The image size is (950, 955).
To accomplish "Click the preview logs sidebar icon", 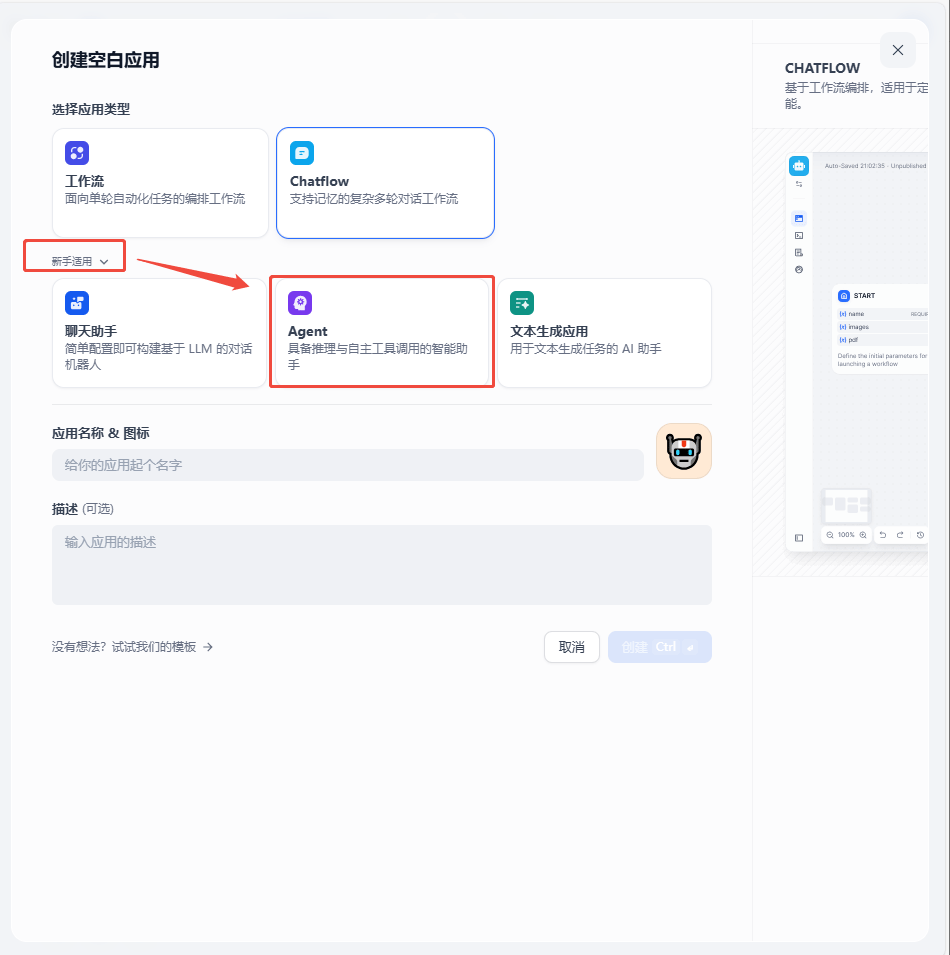I will 799,252.
